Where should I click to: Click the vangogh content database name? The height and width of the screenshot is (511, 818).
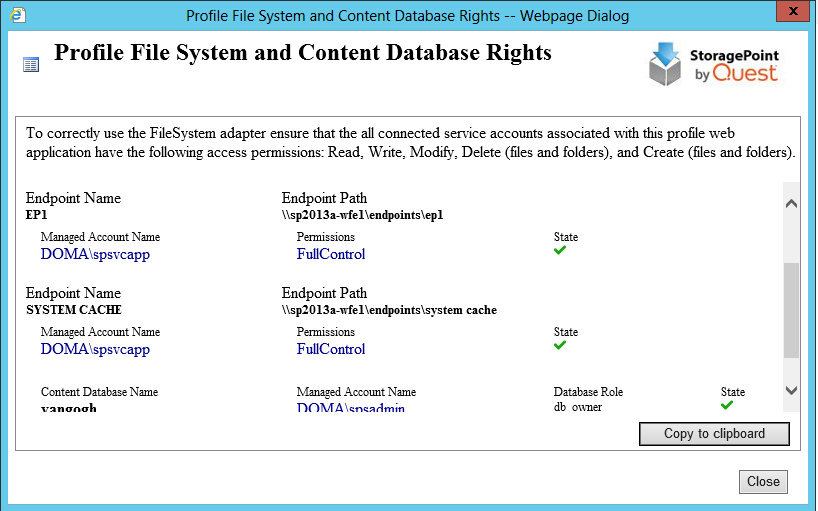[x=69, y=407]
